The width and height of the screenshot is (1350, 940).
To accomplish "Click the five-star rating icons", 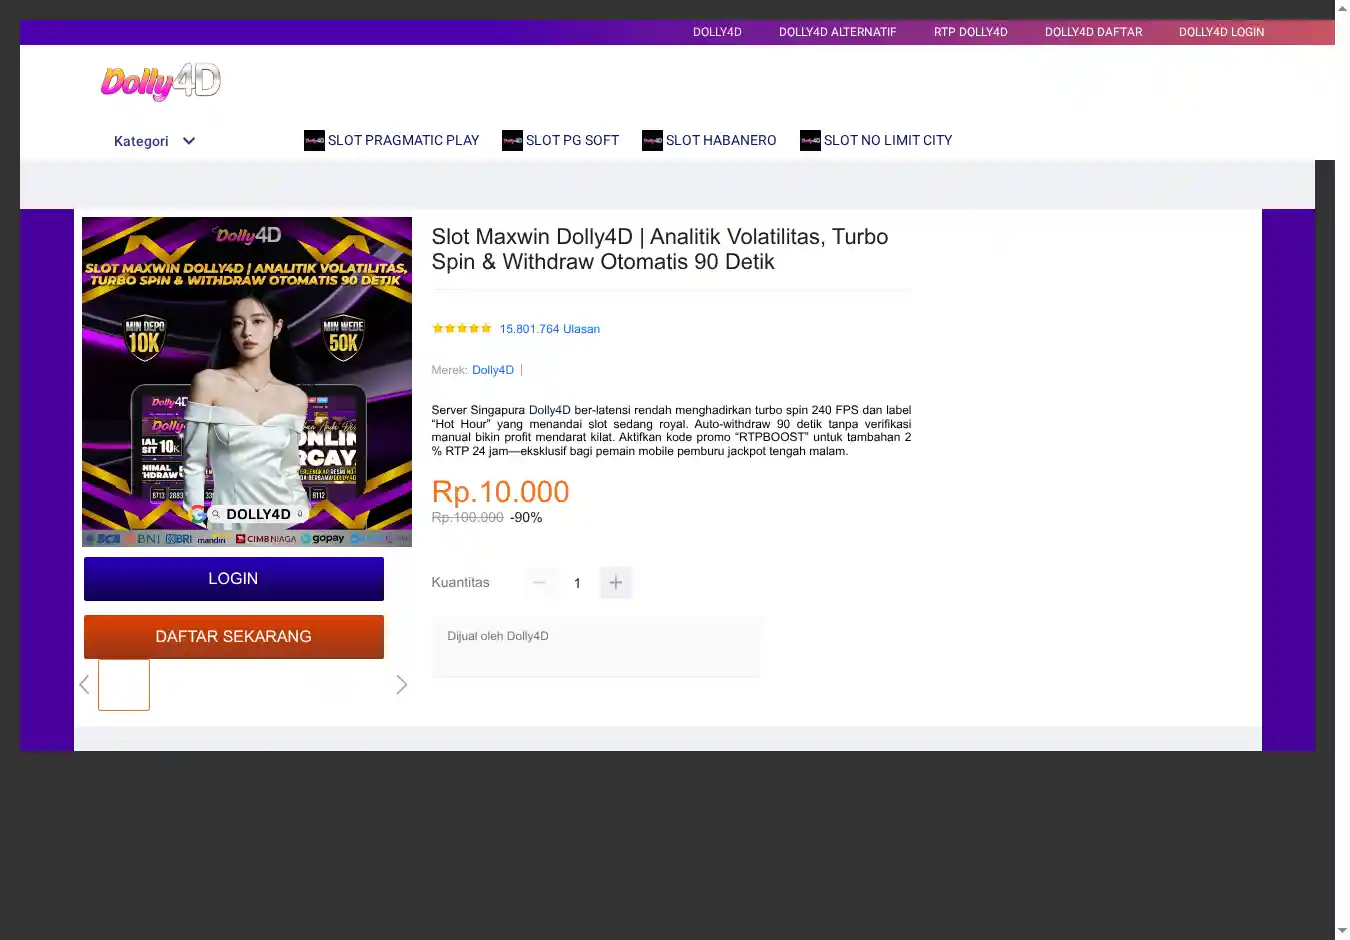I will pos(461,328).
